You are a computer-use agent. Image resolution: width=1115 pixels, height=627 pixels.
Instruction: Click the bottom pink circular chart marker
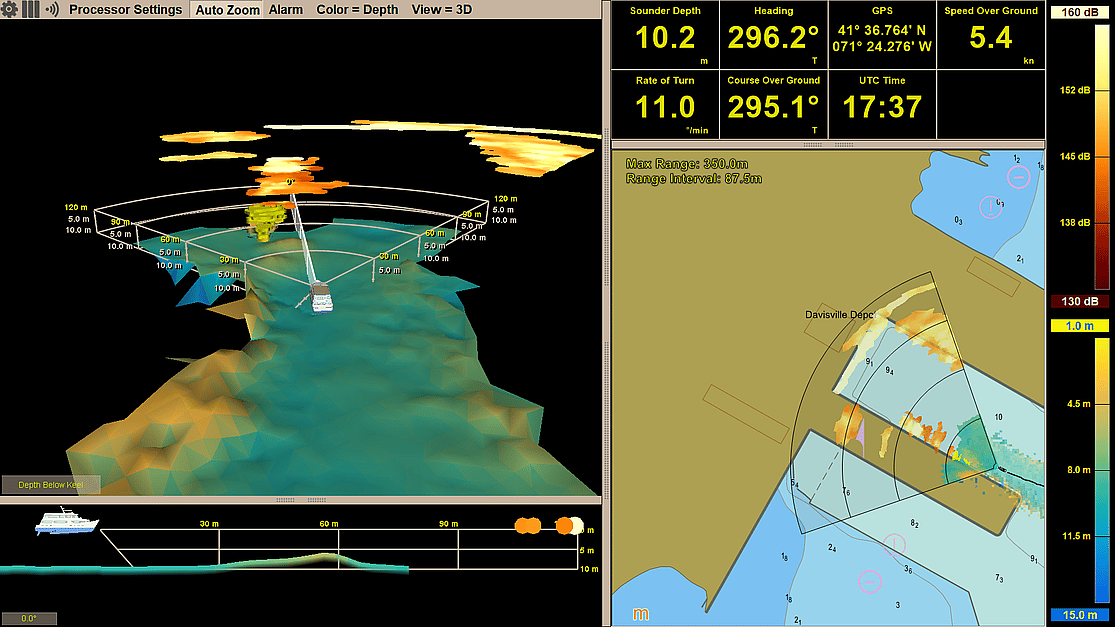coord(869,580)
